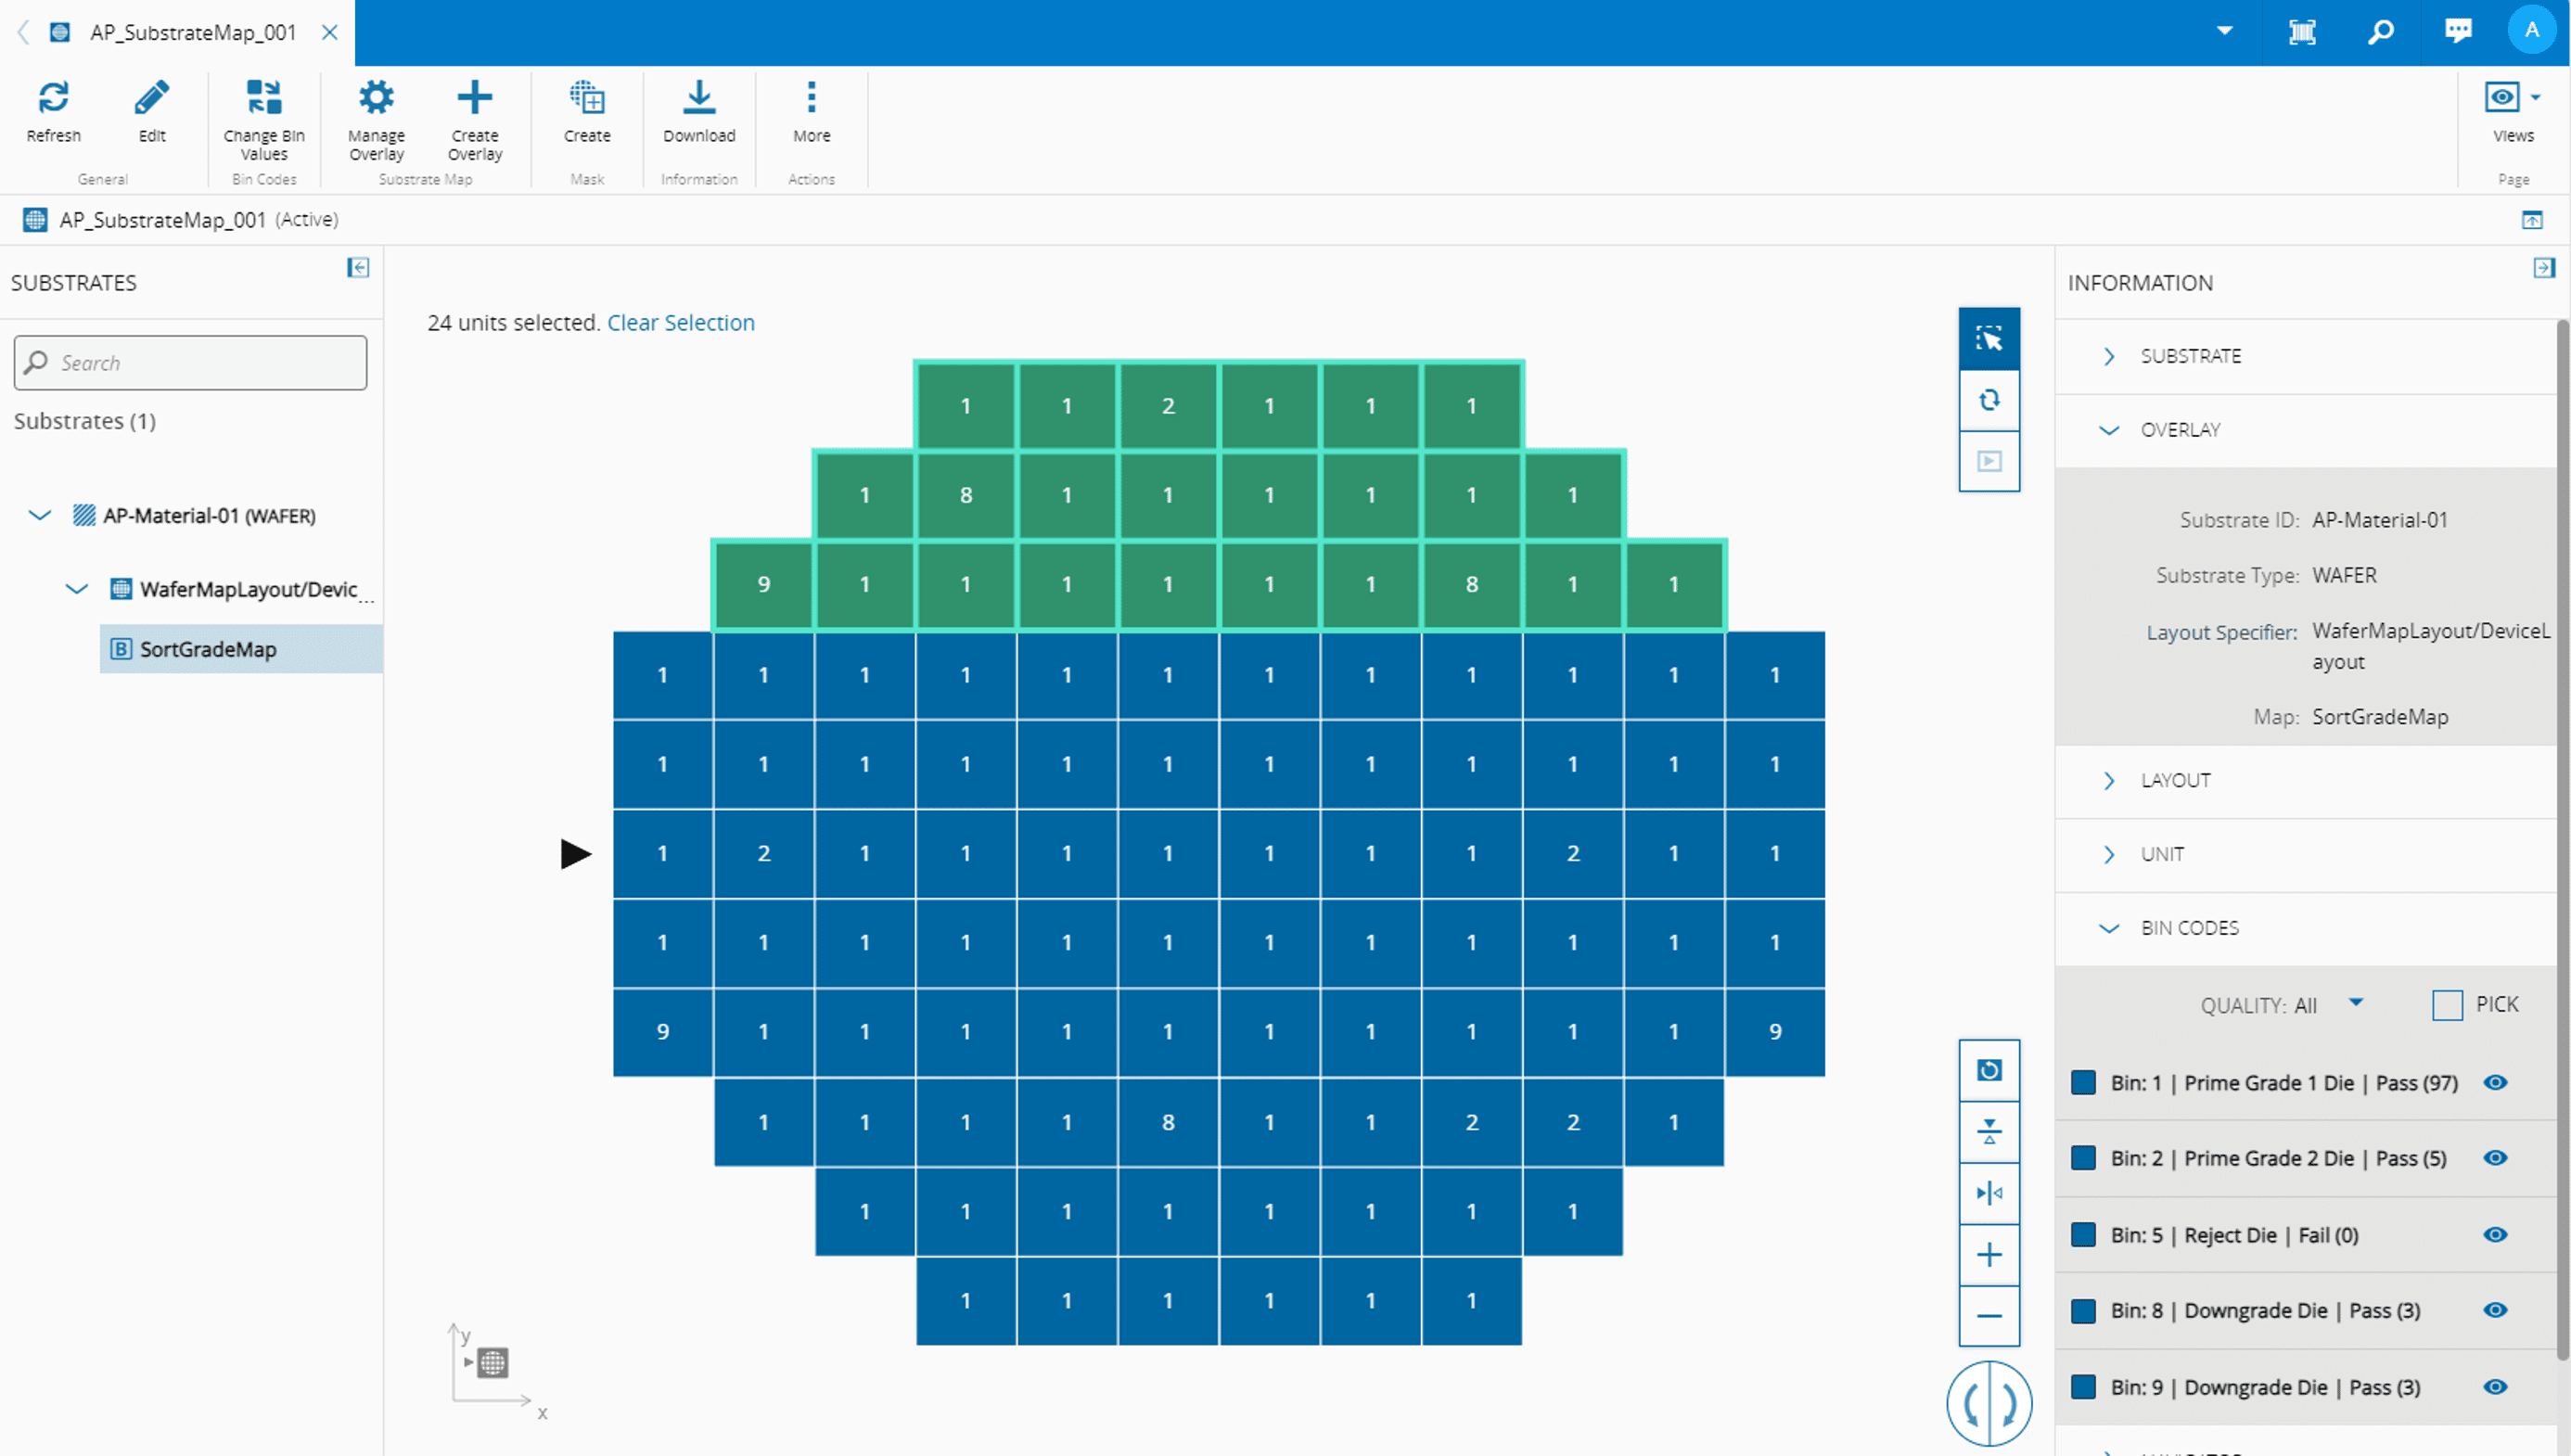This screenshot has width=2571, height=1456.
Task: Flip the map horizontally
Action: 1988,1193
